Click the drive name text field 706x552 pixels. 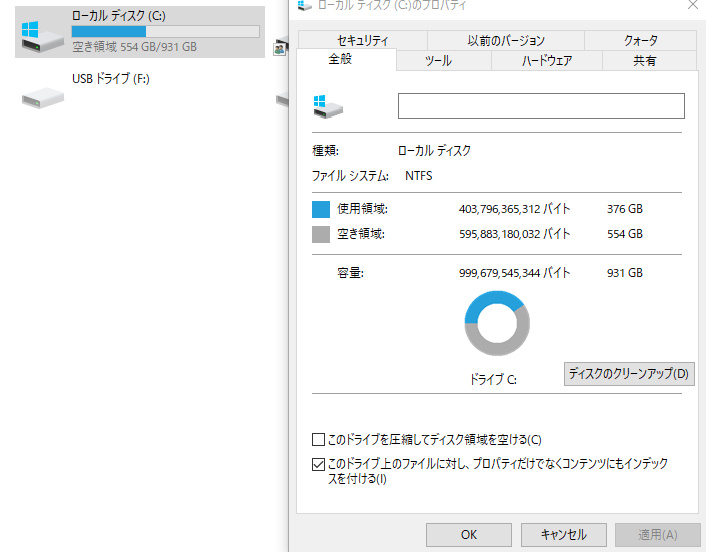coord(541,106)
